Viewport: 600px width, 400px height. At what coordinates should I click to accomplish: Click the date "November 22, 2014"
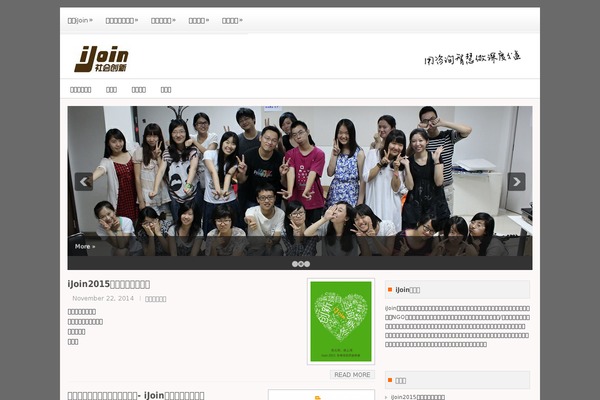103,298
